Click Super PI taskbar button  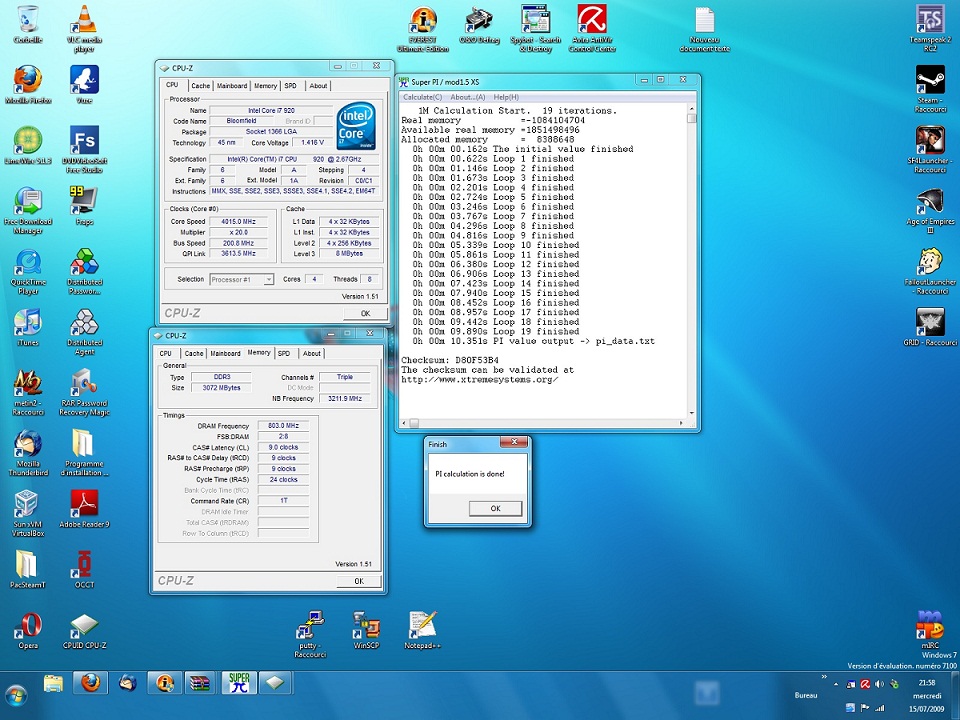tap(239, 683)
